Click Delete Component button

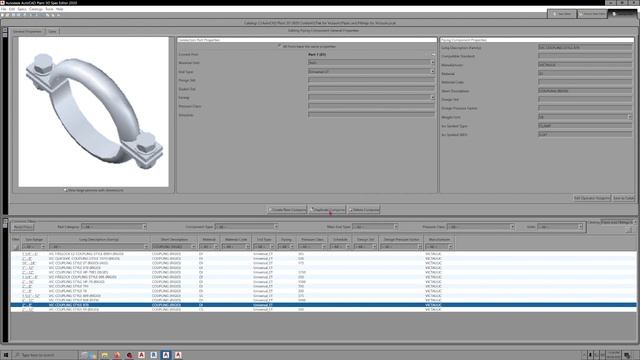364,210
